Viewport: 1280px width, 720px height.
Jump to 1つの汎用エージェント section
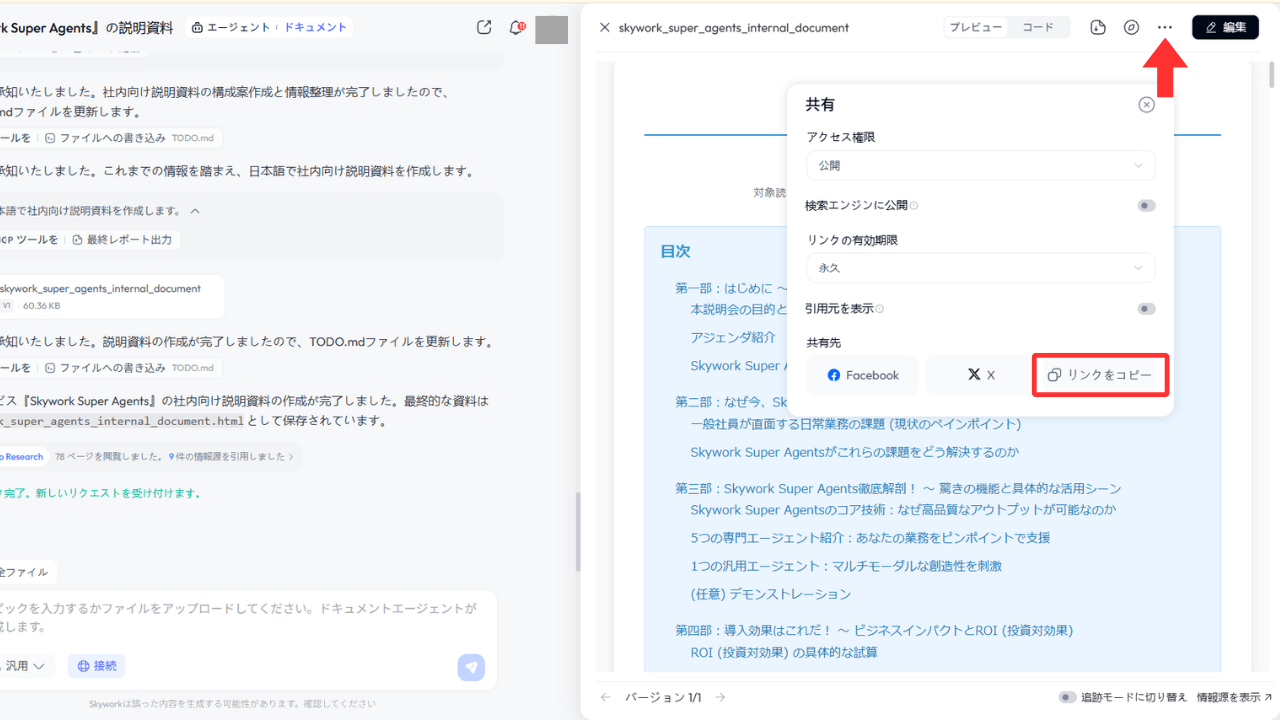coord(846,566)
